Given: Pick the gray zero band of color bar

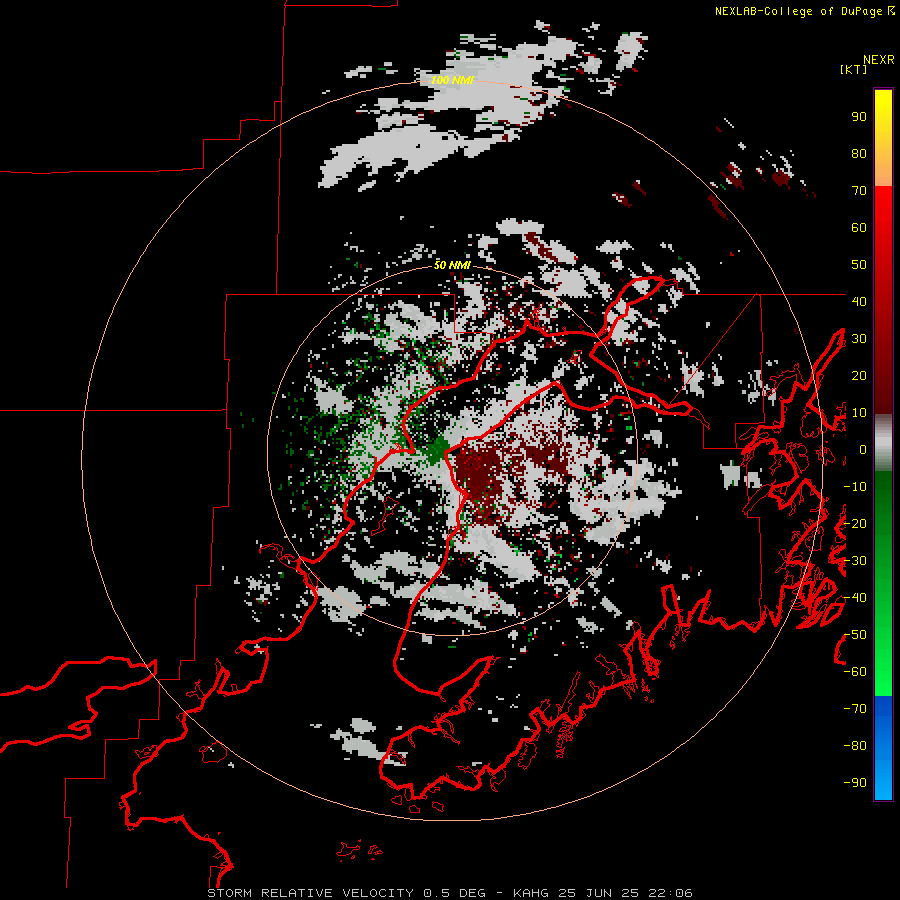Looking at the screenshot, I should point(883,443).
